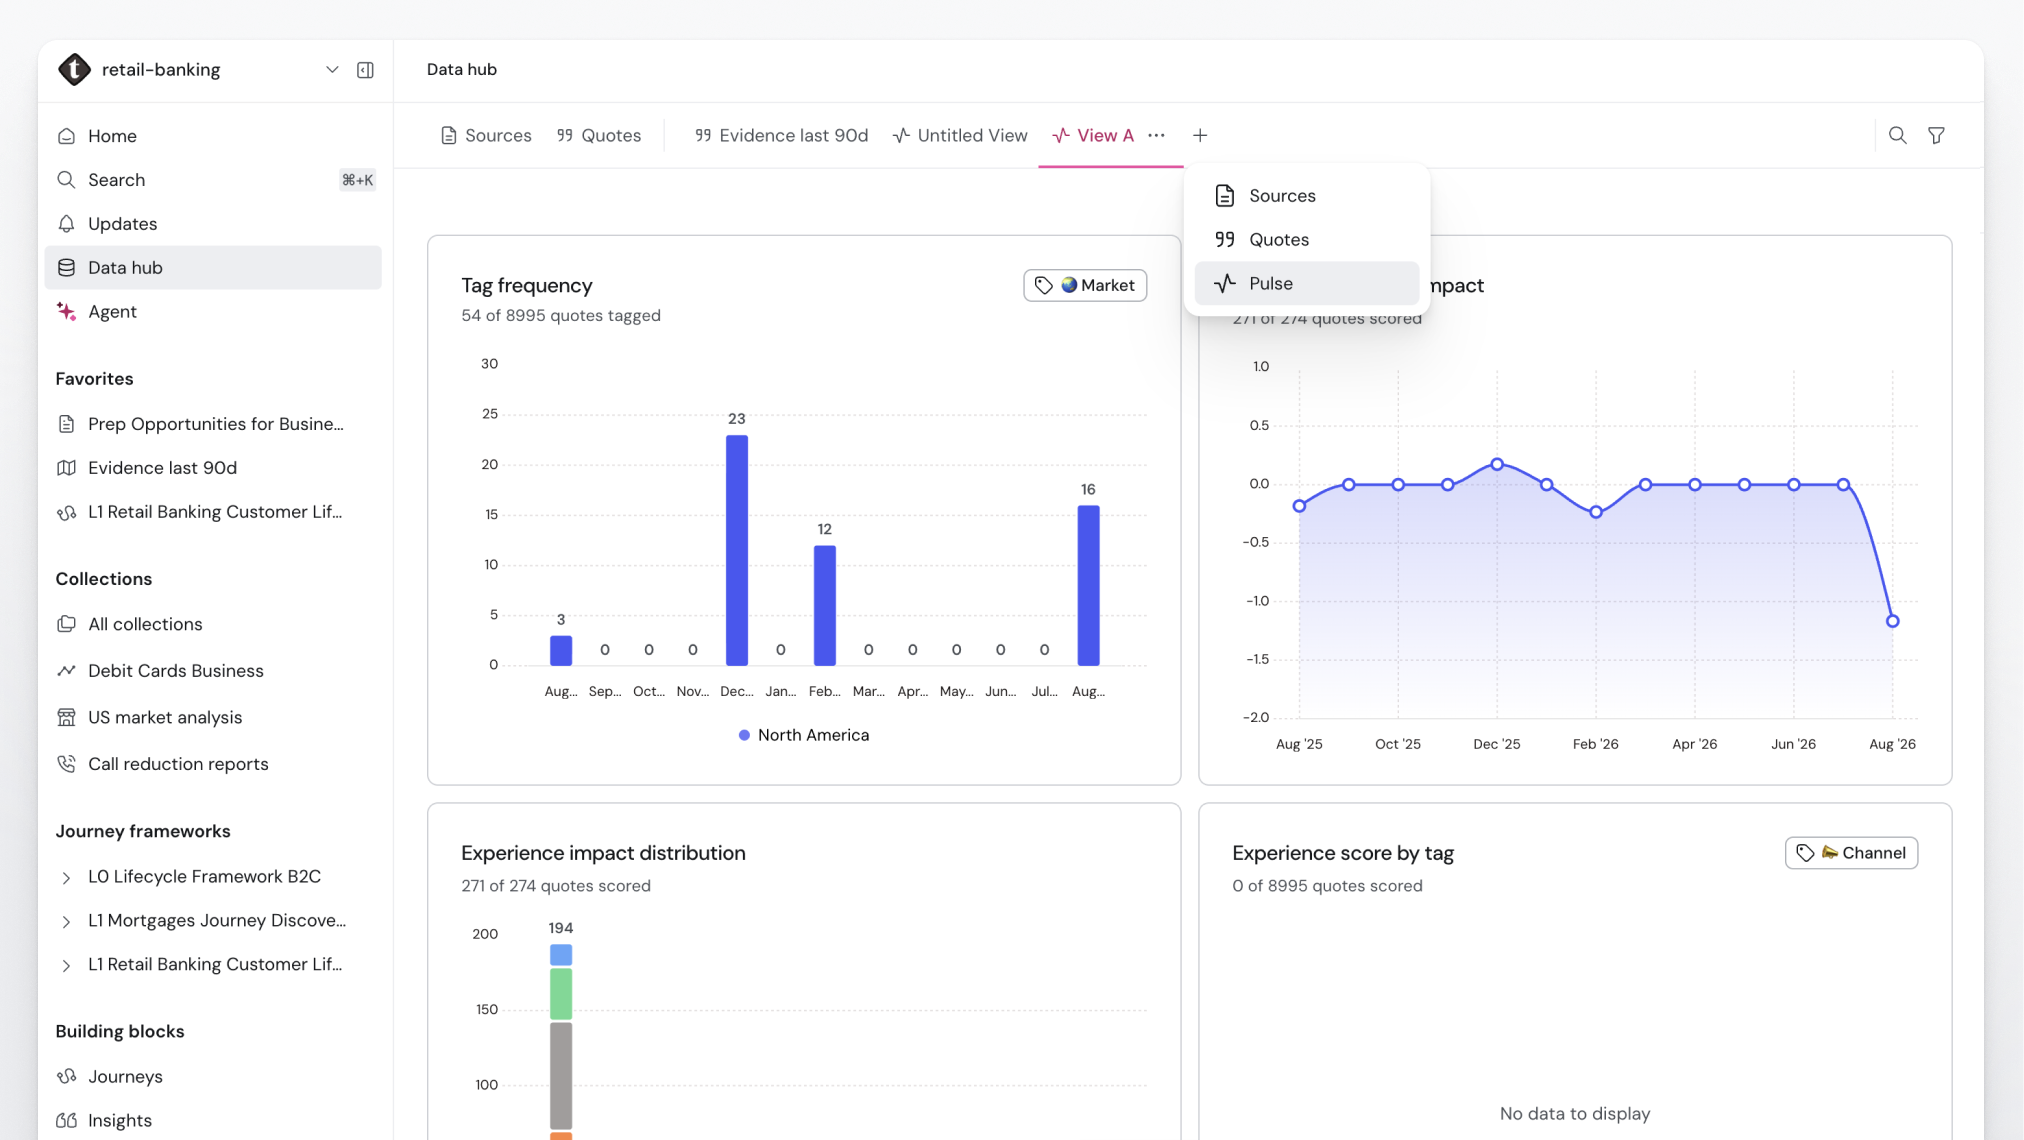Screen dimensions: 2024x1140
Task: Expand L1 Retail Banking Customer framework
Action: [x=66, y=966]
